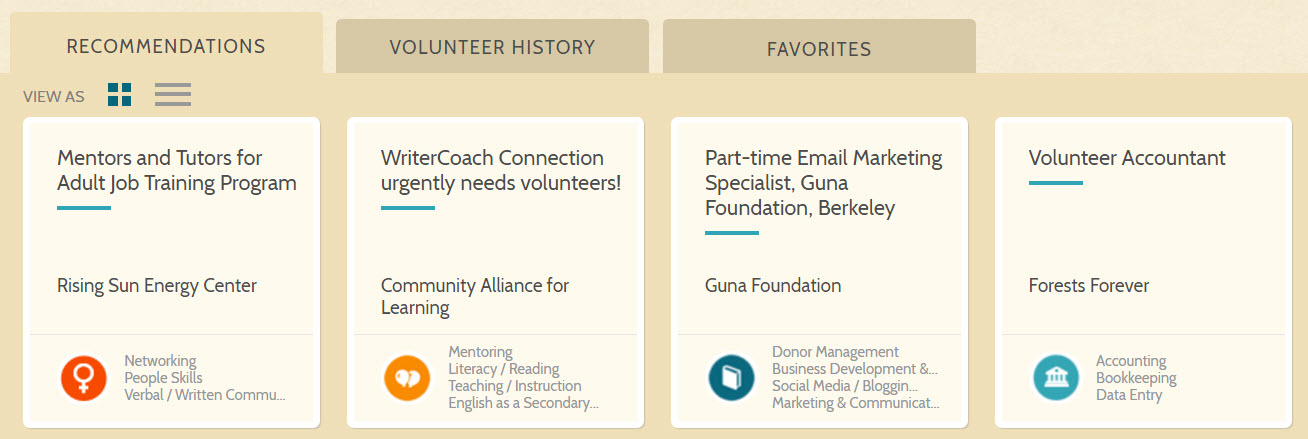Click the dark teal book category icon
1308x439 pixels.
(x=732, y=378)
